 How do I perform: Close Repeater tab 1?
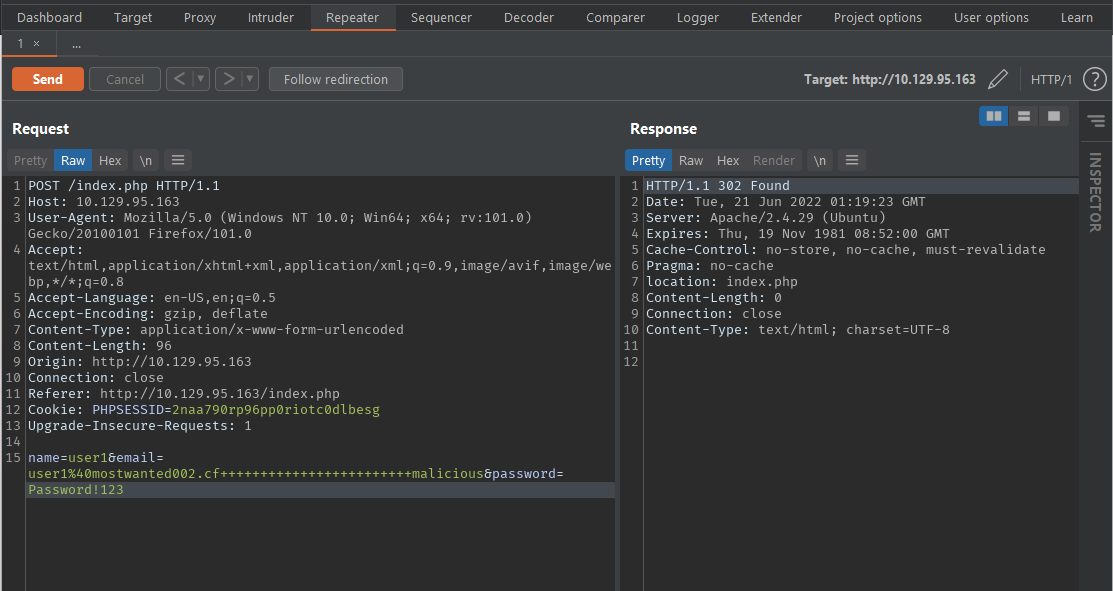pos(37,44)
